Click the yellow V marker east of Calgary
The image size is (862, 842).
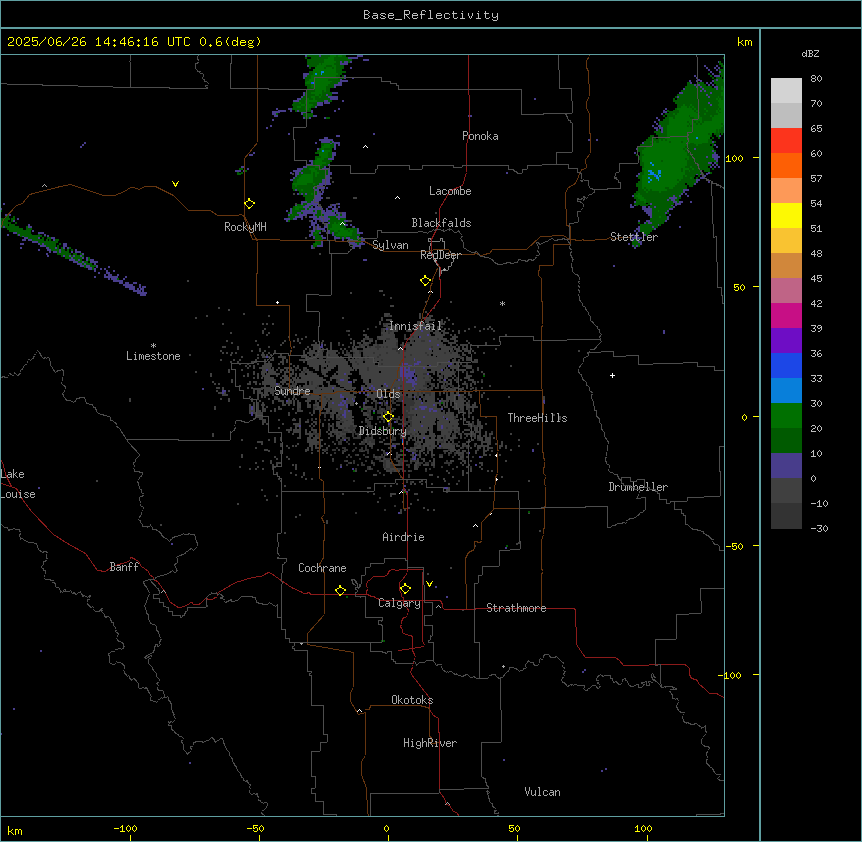(429, 584)
